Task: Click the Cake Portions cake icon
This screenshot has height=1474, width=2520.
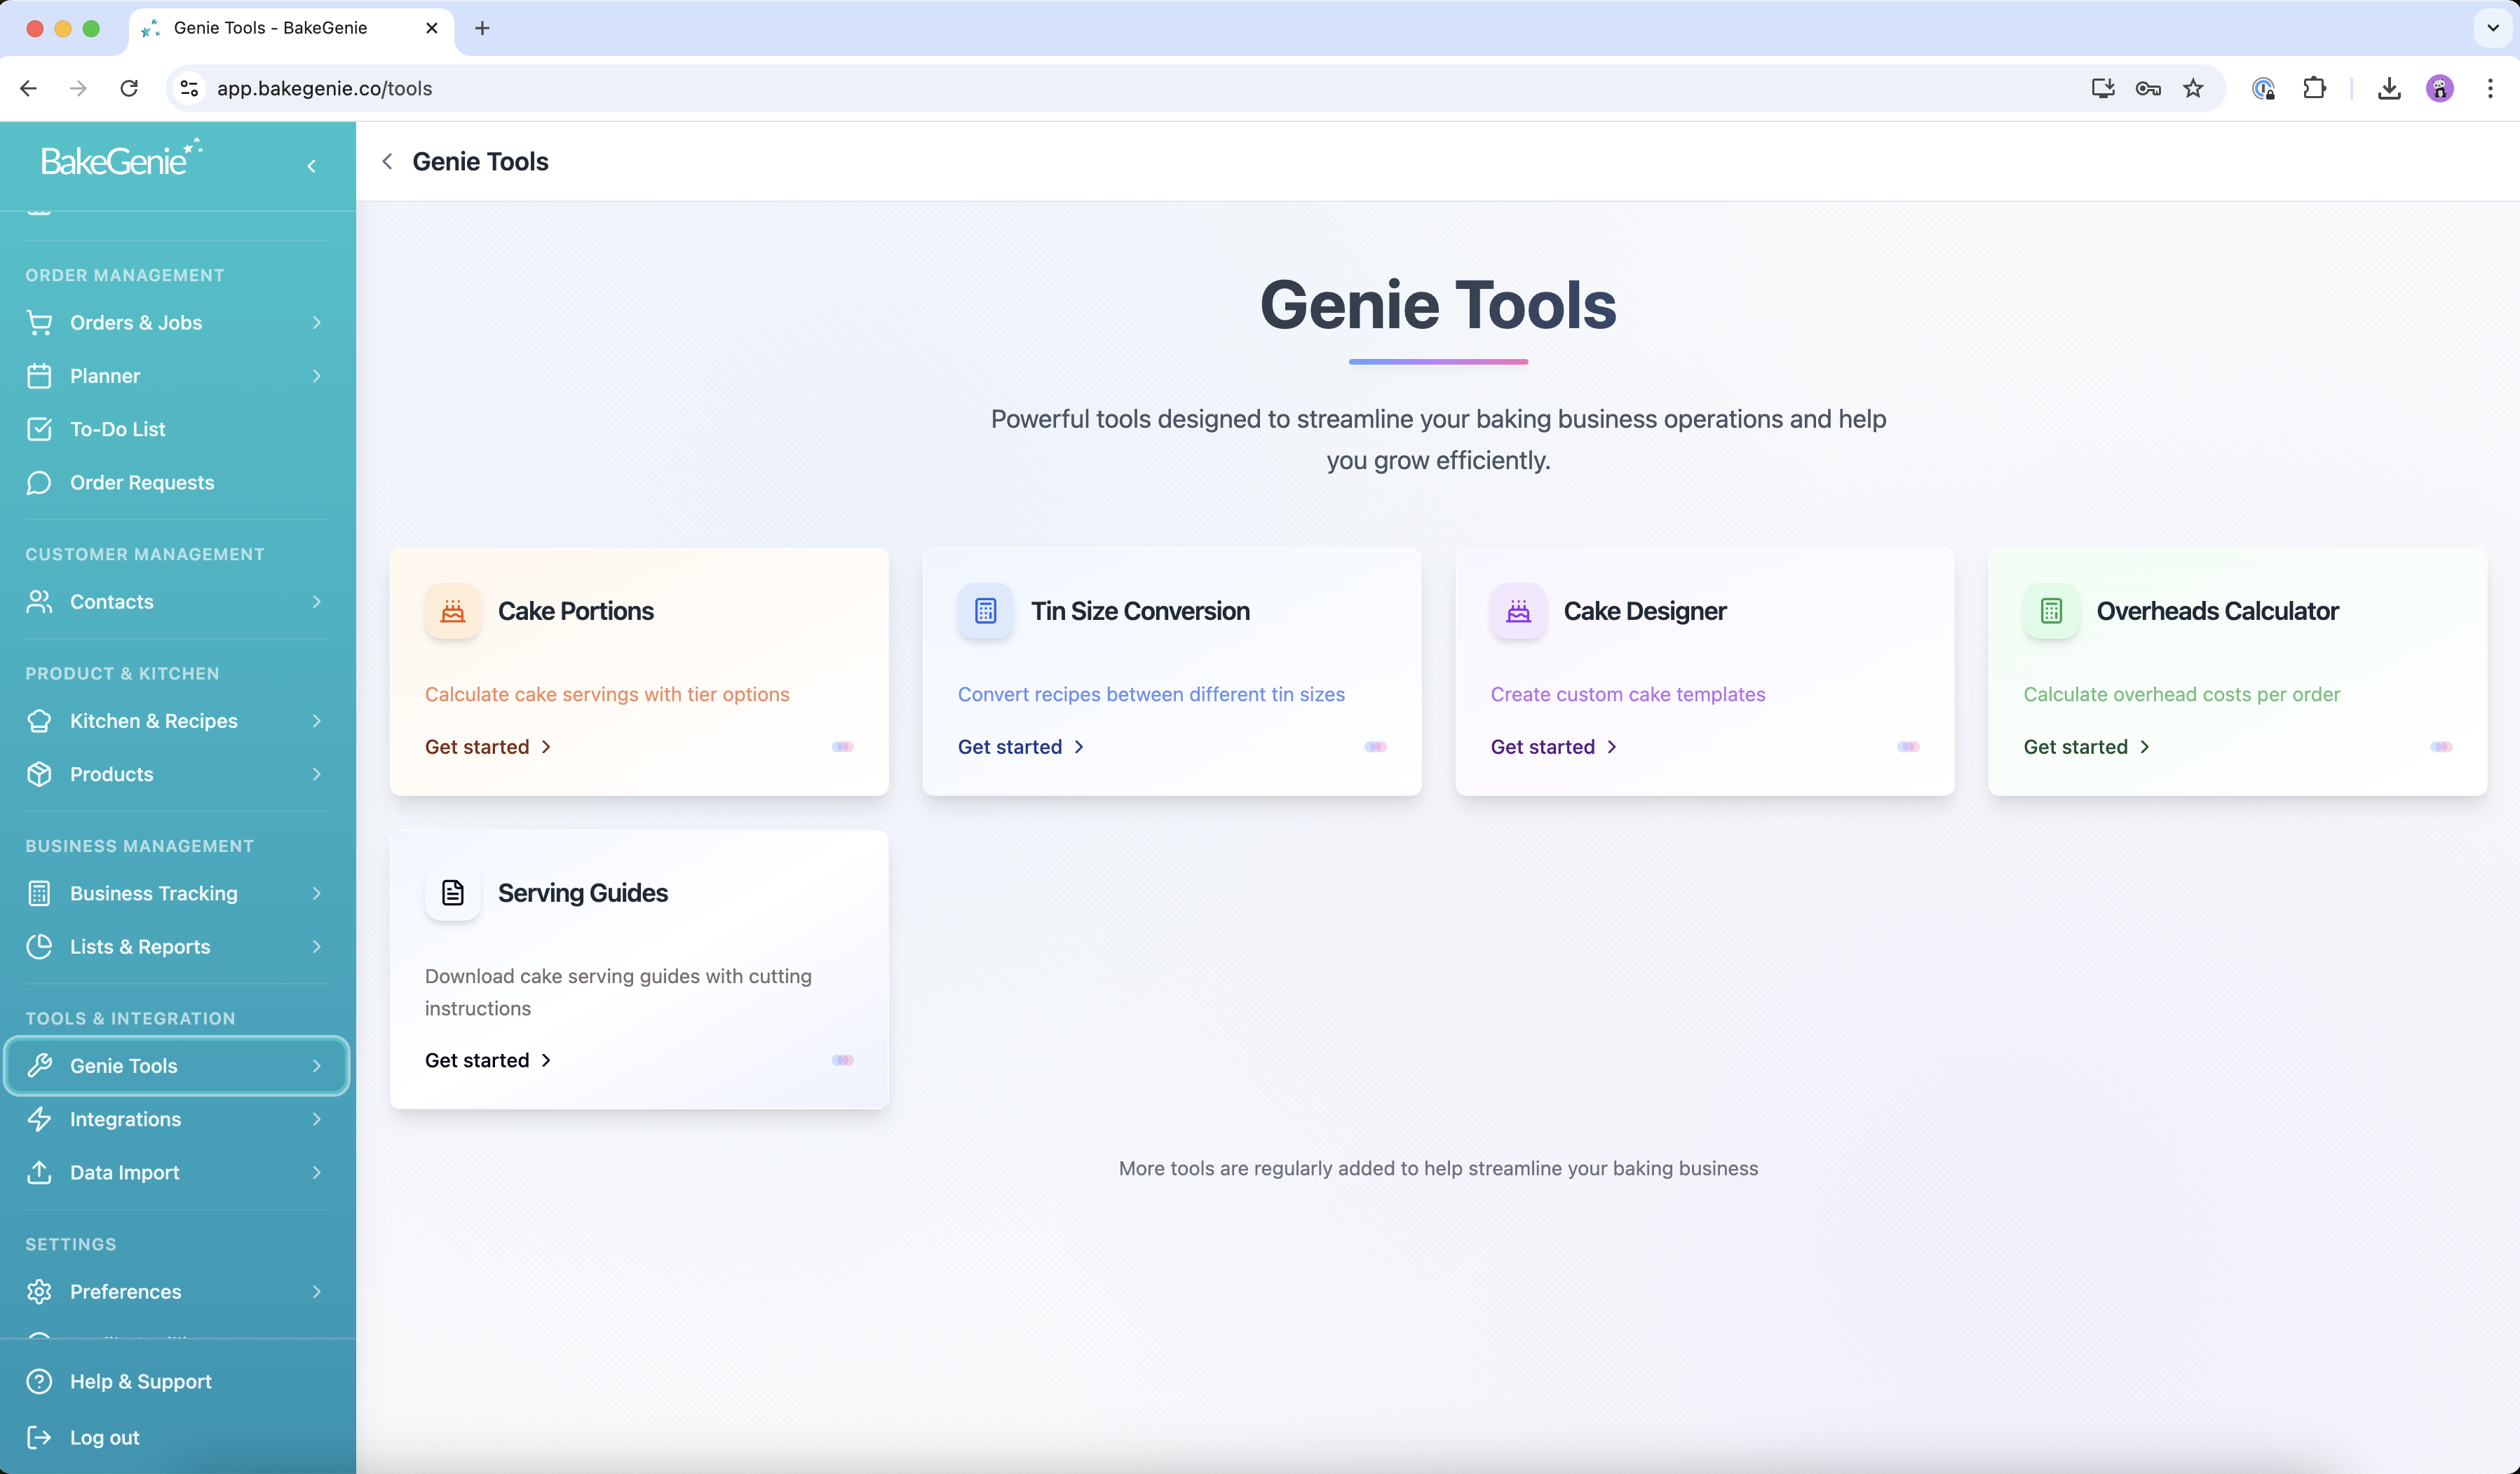Action: tap(452, 611)
